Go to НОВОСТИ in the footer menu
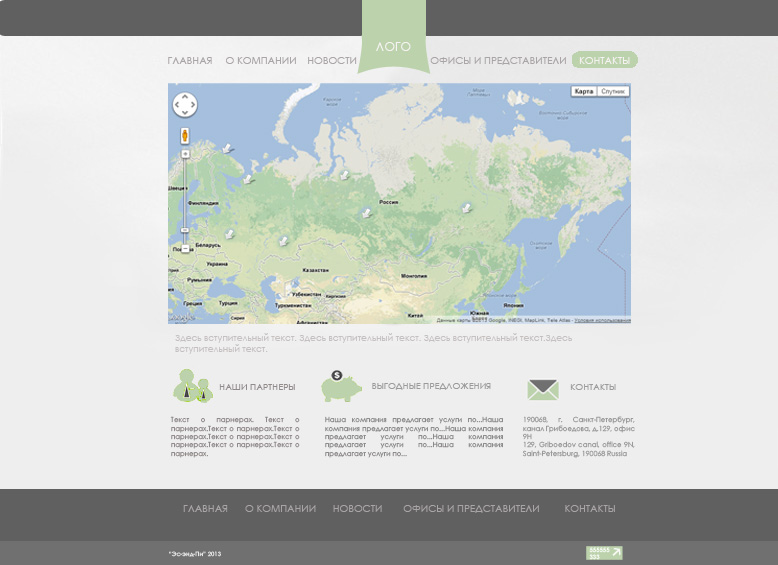Viewport: 778px width, 565px height. tap(357, 508)
